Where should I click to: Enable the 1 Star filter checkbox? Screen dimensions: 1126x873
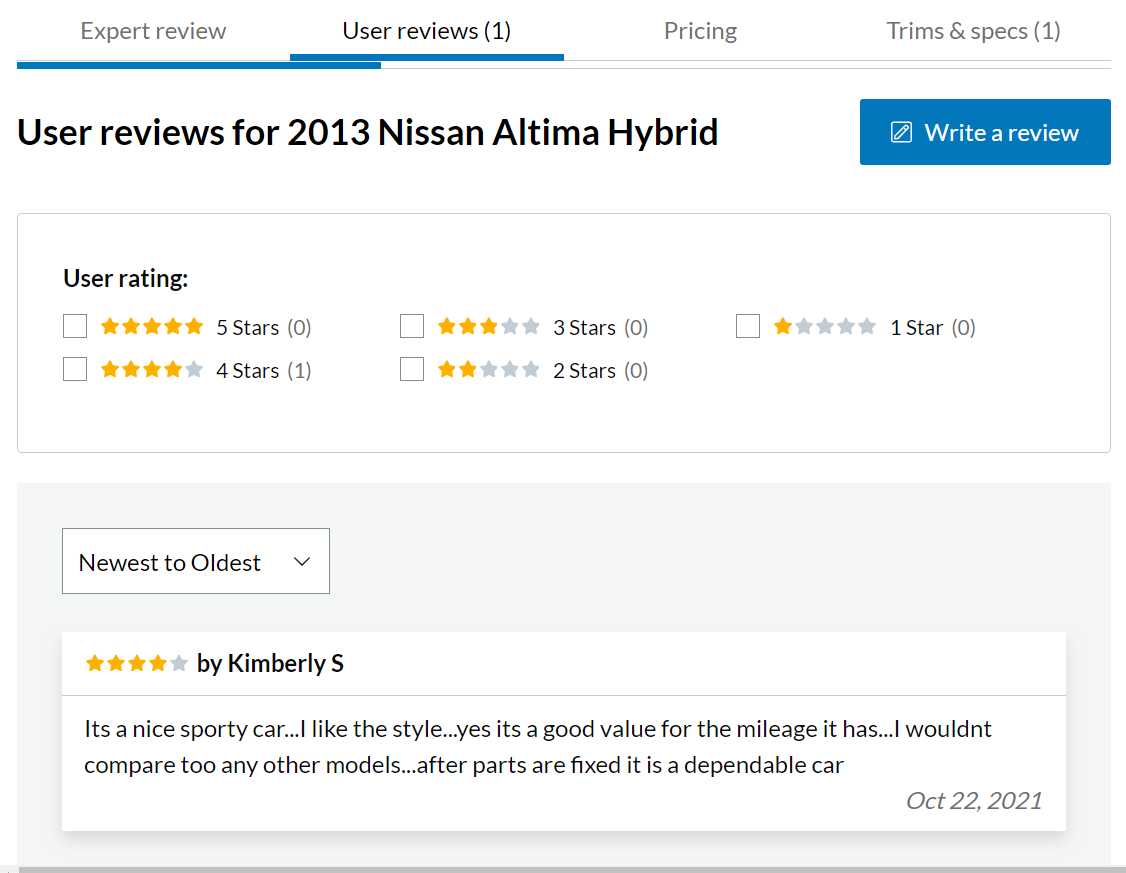coord(748,327)
